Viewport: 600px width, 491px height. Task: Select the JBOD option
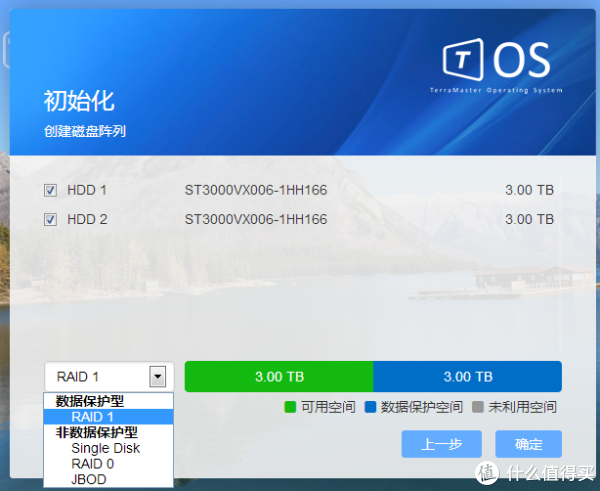[x=88, y=479]
